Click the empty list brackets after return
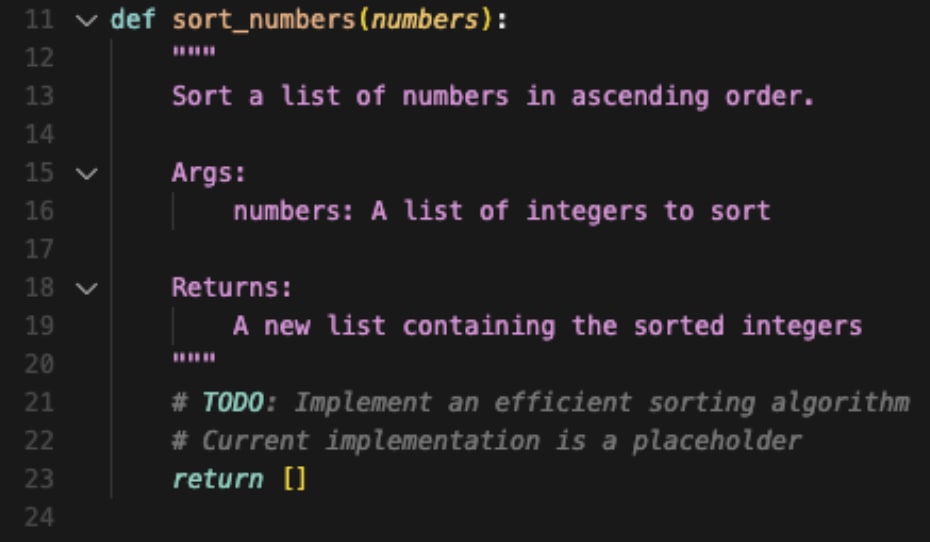930x542 pixels. (294, 480)
